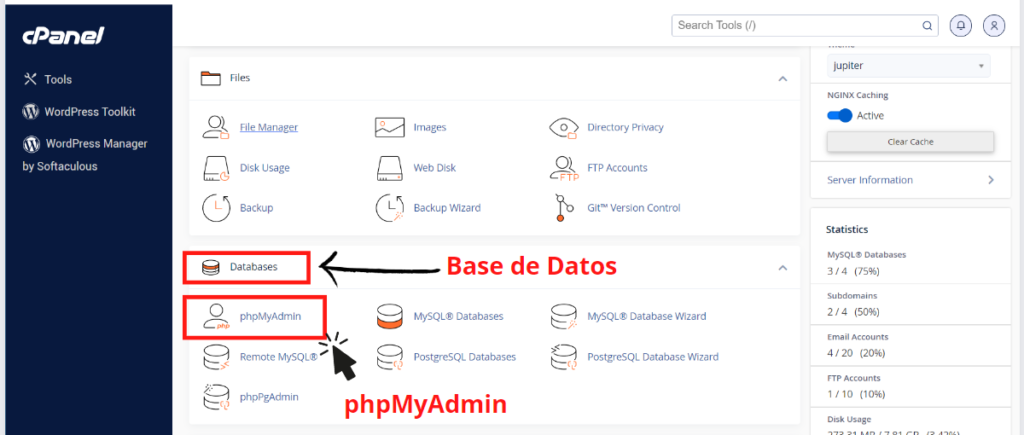Open the MySQL Databases orange icon
Viewport: 1024px width, 435px height.
click(x=390, y=316)
